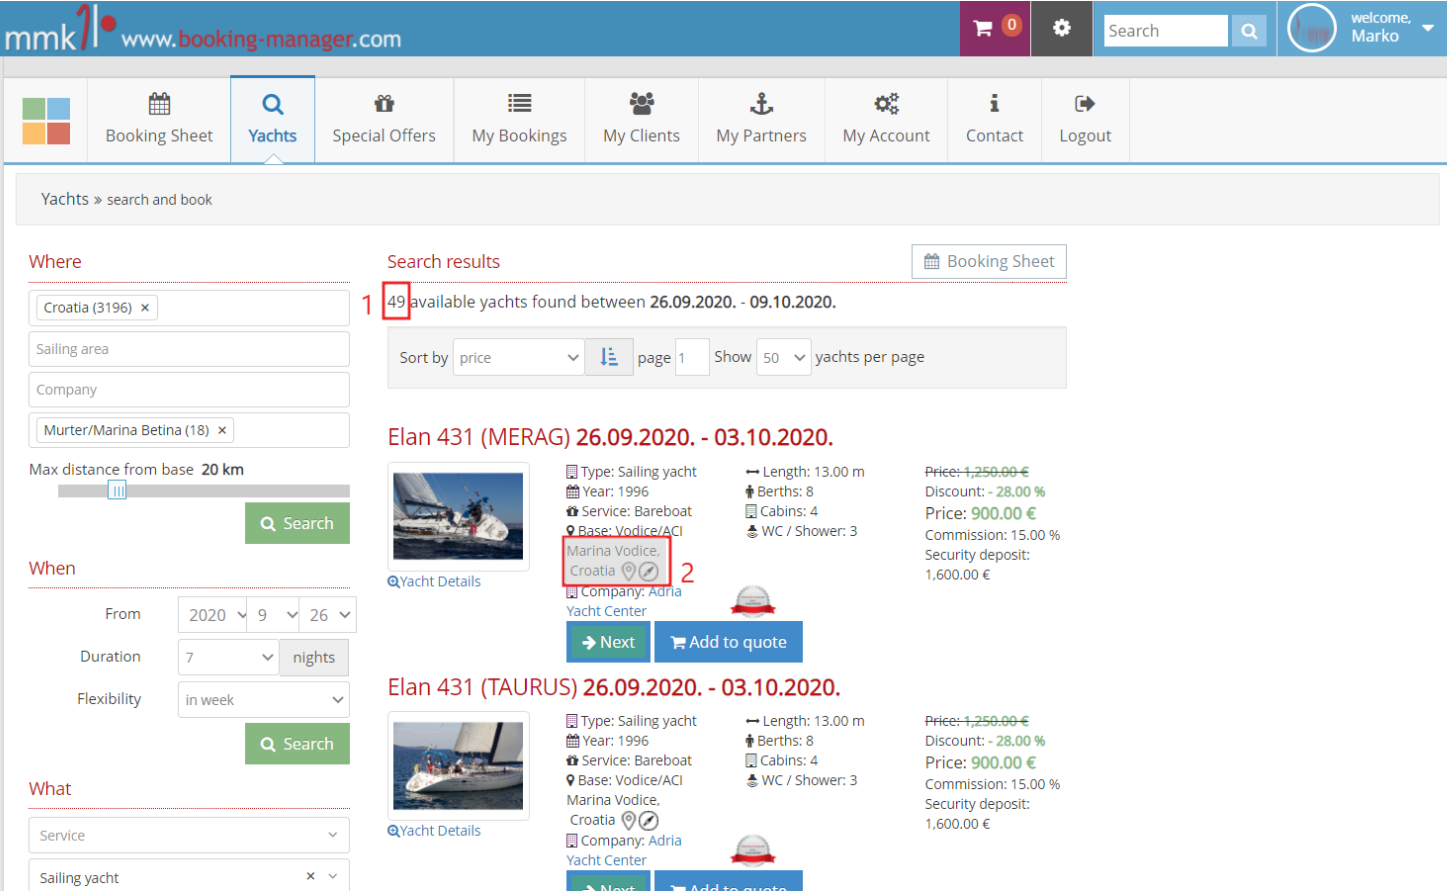Image resolution: width=1447 pixels, height=893 pixels.
Task: Open the Flexibility in week dropdown
Action: tap(263, 700)
